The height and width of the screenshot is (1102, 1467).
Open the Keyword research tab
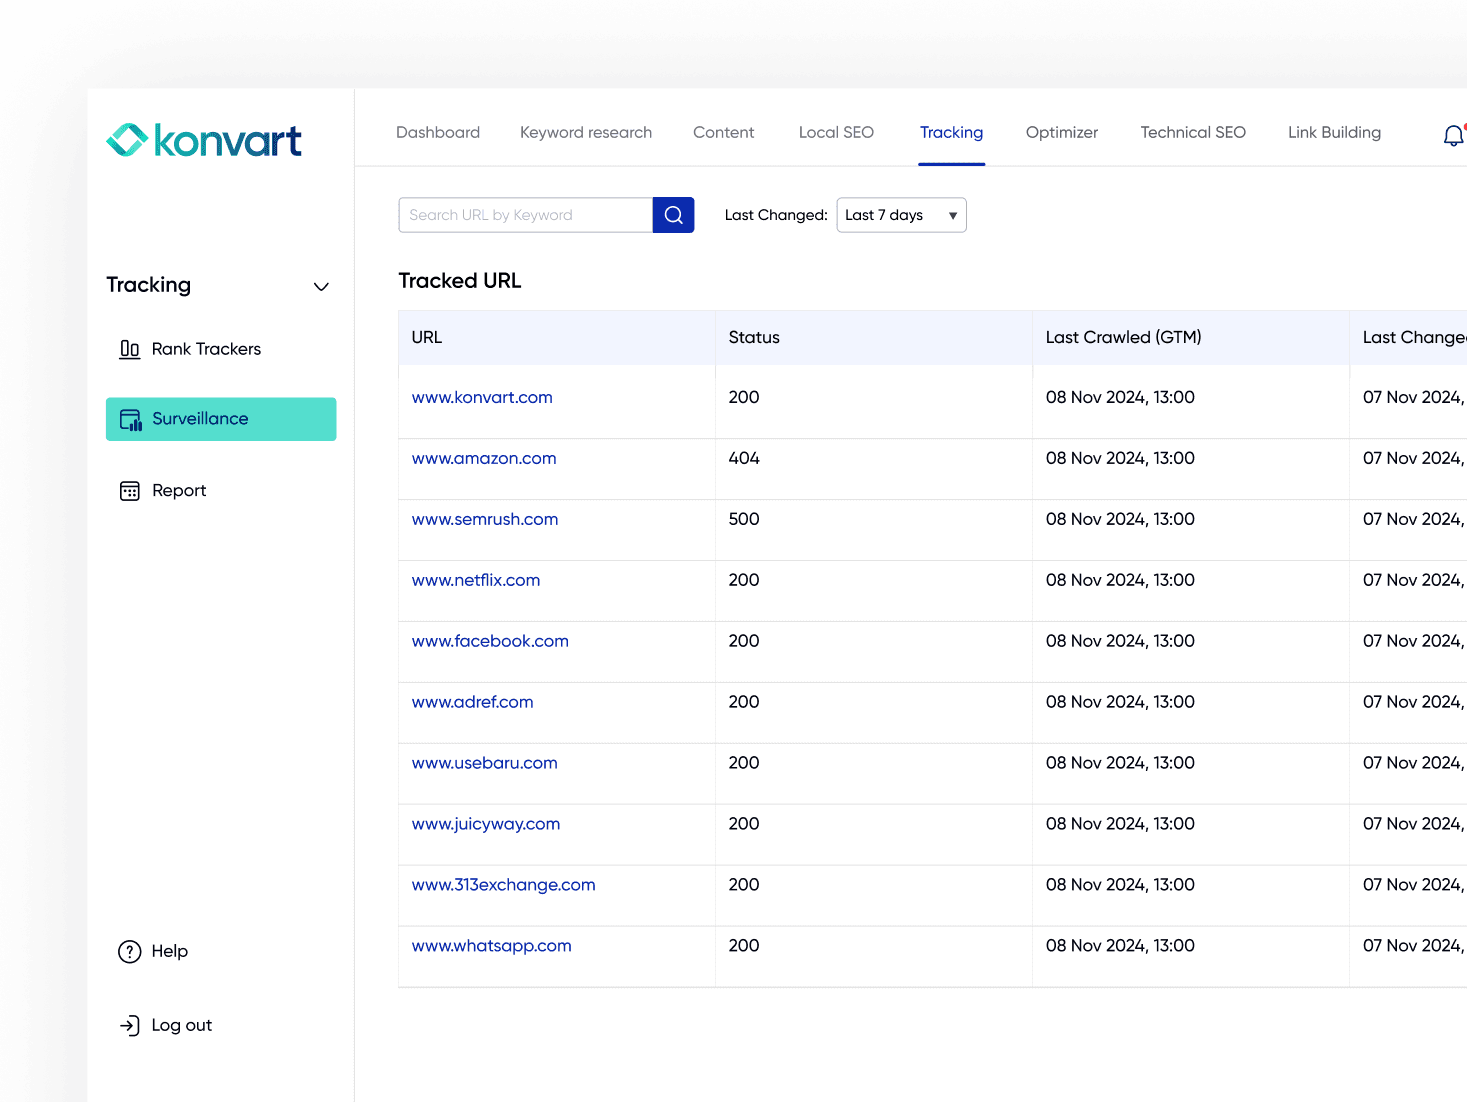(586, 132)
